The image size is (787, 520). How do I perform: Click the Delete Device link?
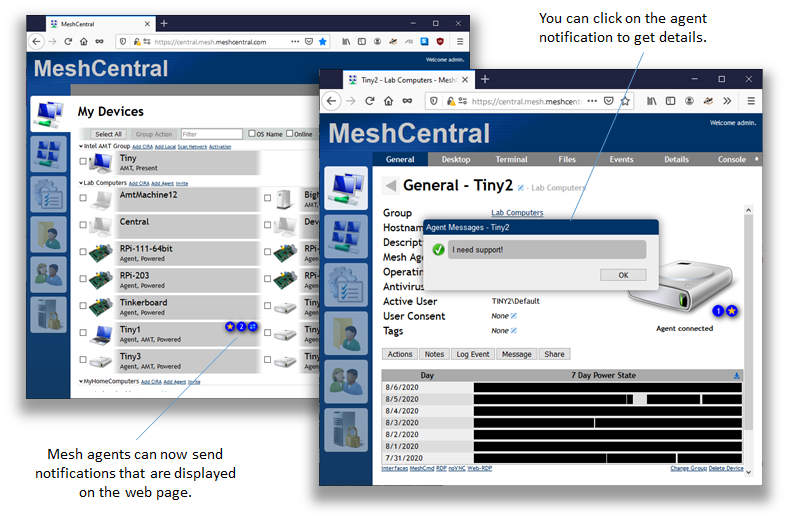tap(726, 468)
